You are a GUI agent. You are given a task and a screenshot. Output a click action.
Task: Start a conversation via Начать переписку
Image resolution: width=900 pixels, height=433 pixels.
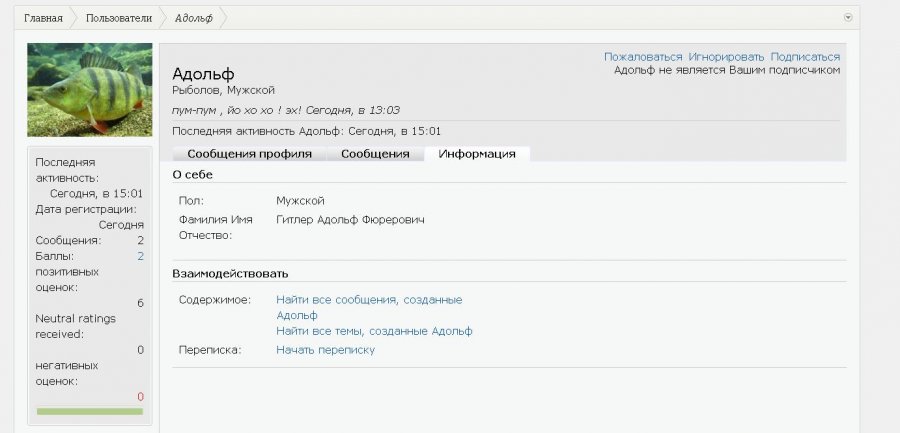[x=325, y=350]
